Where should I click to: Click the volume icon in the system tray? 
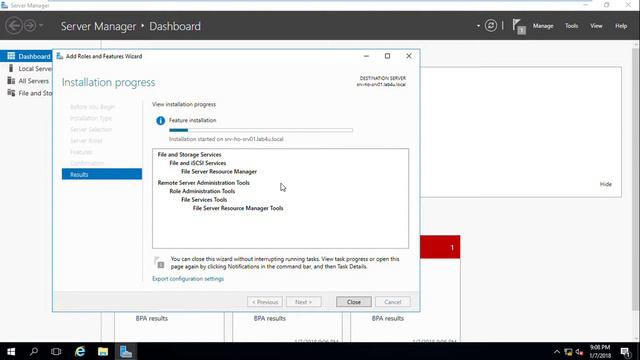pyautogui.click(x=579, y=352)
